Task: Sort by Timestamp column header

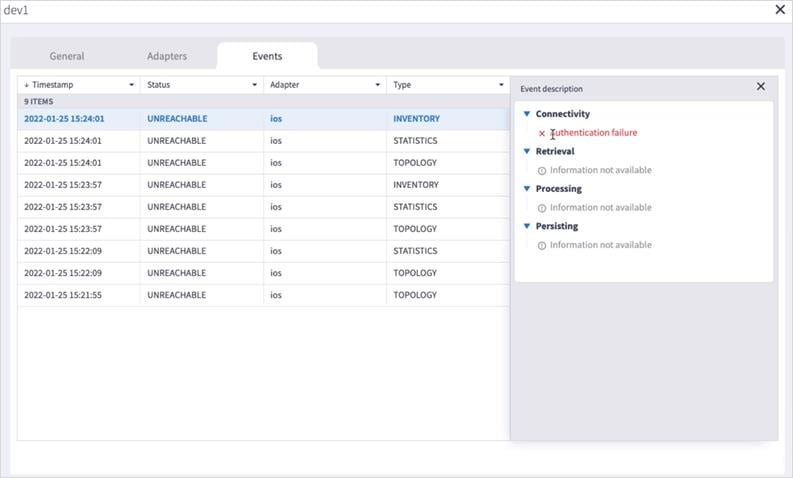Action: [x=53, y=85]
